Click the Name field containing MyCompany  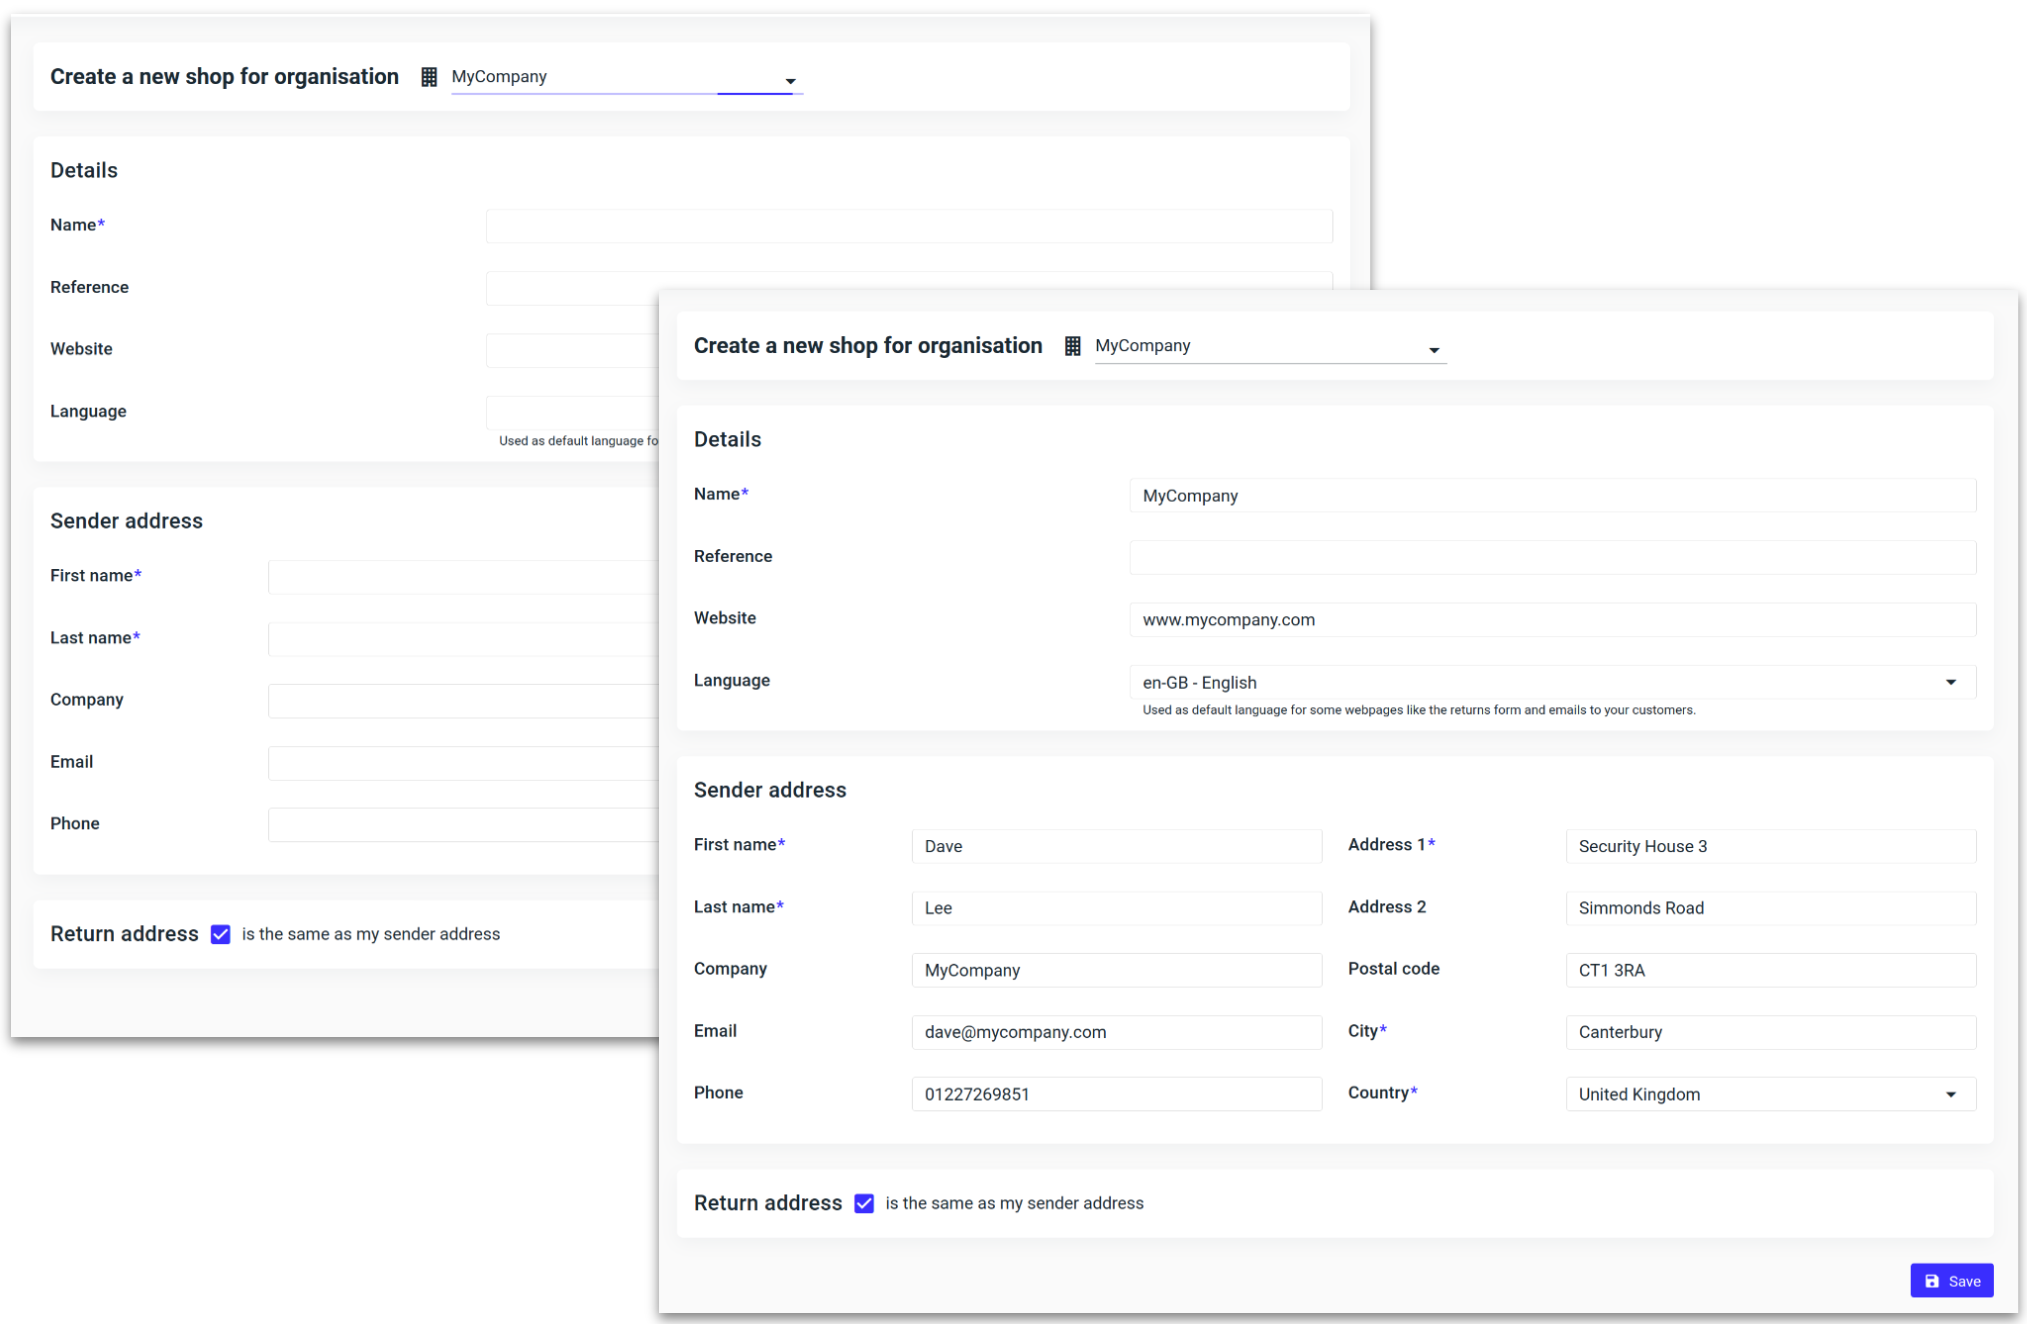(x=1552, y=496)
